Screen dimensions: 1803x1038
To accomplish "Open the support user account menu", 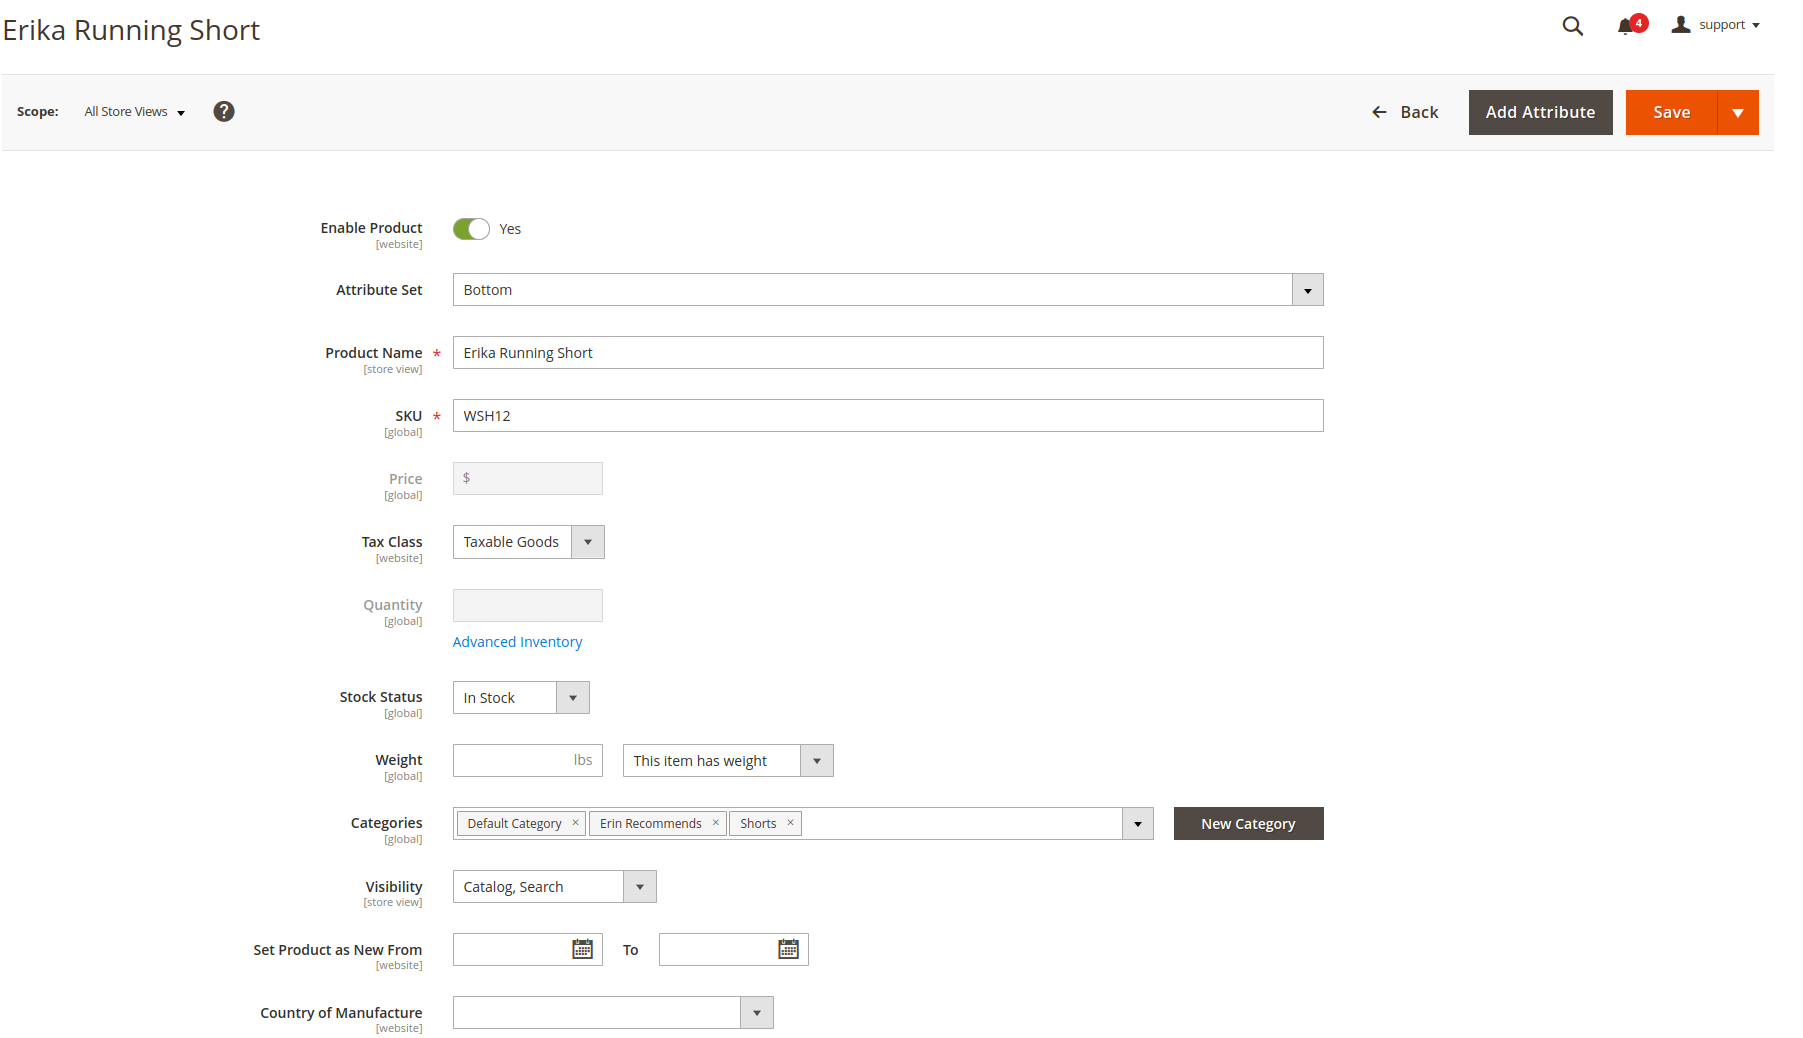I will (x=1716, y=25).
